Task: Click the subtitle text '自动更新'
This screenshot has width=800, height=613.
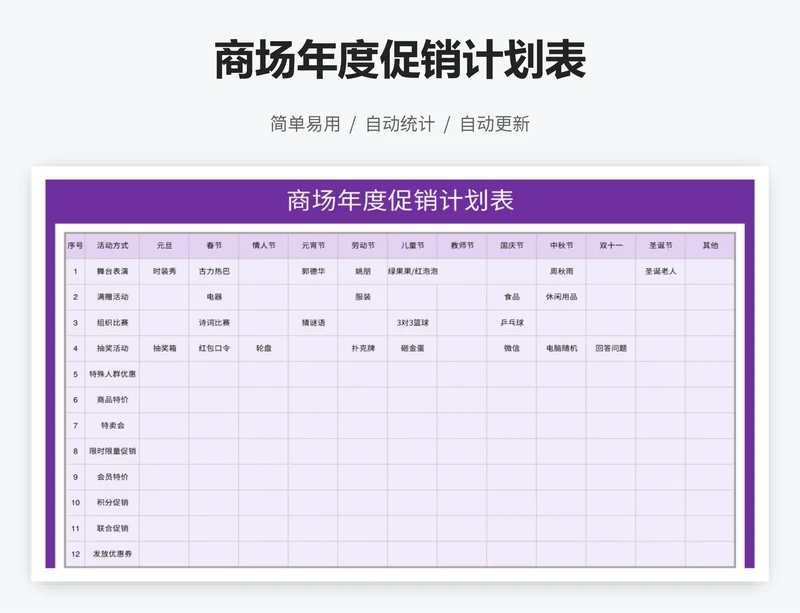Action: (x=495, y=124)
